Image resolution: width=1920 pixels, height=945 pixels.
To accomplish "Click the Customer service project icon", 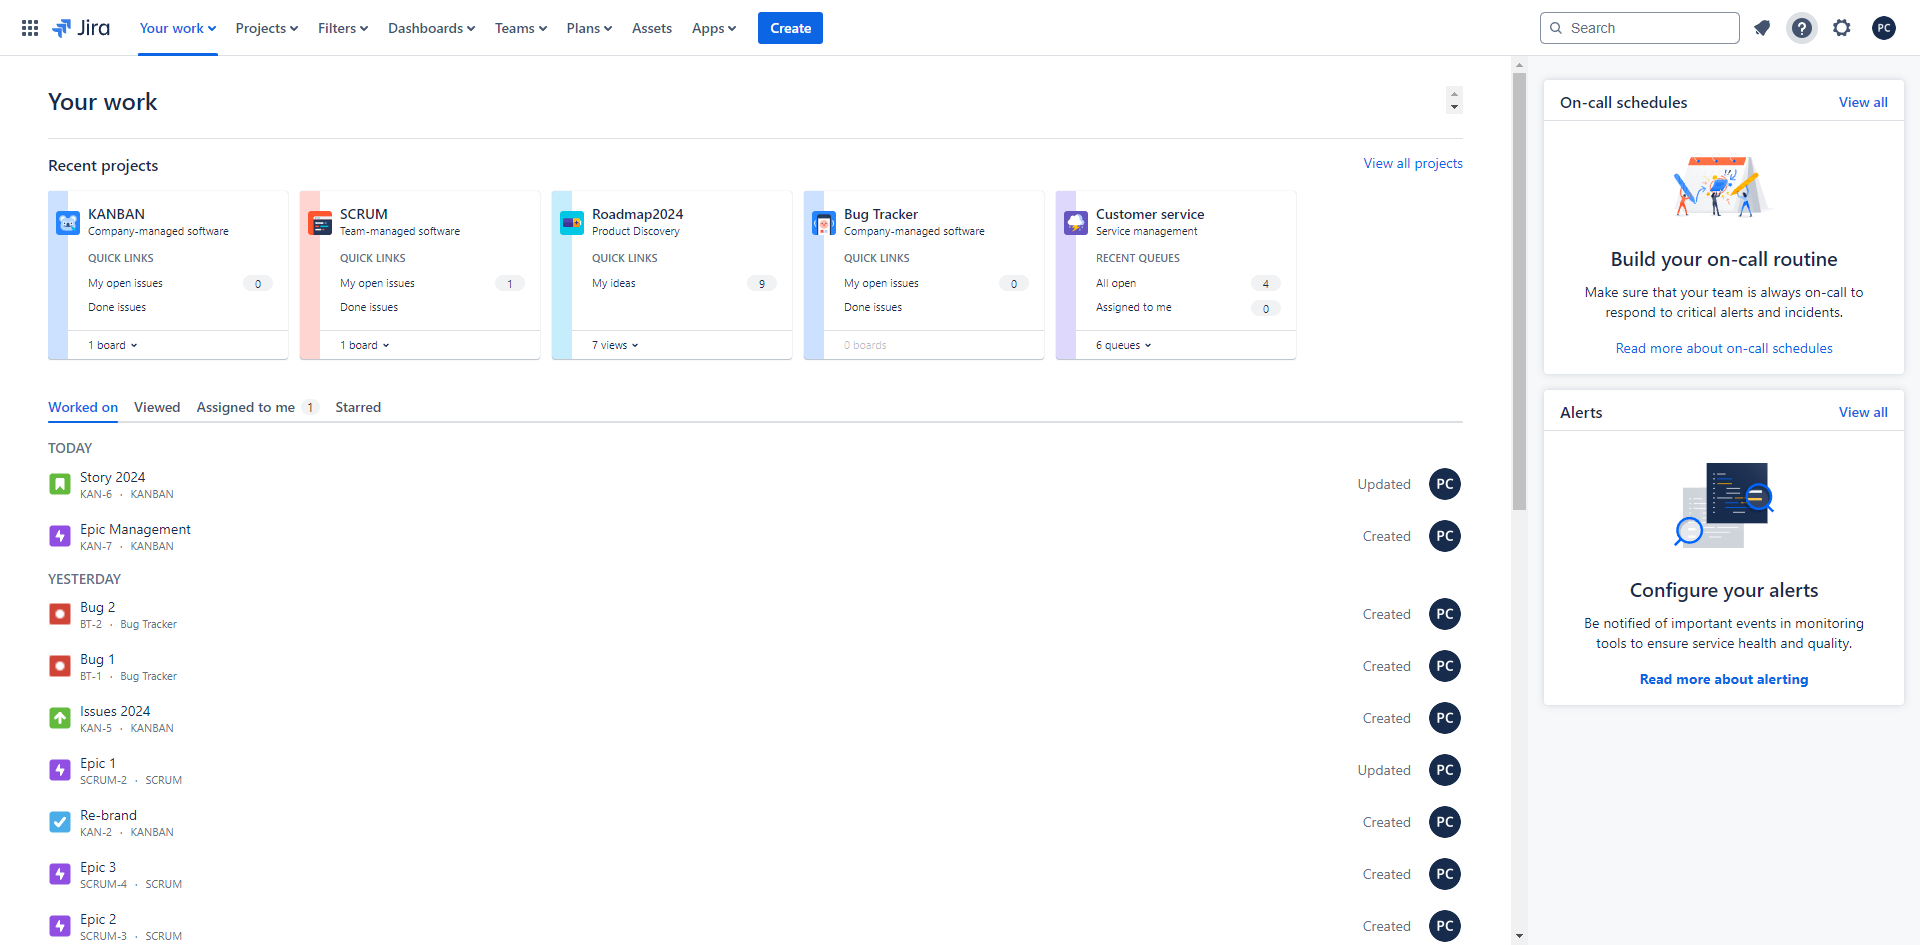I will pyautogui.click(x=1076, y=223).
